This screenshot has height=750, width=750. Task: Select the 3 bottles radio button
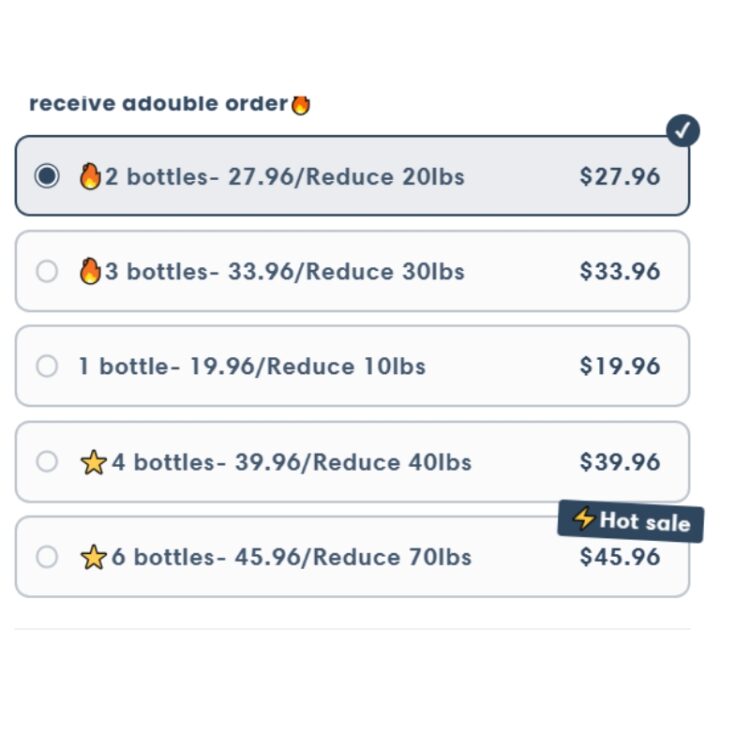point(47,271)
